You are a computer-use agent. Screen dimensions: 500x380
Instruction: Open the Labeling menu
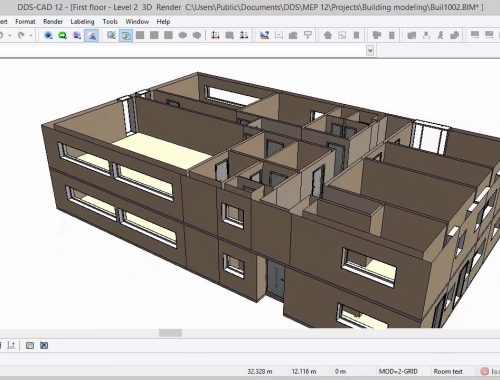pos(82,22)
